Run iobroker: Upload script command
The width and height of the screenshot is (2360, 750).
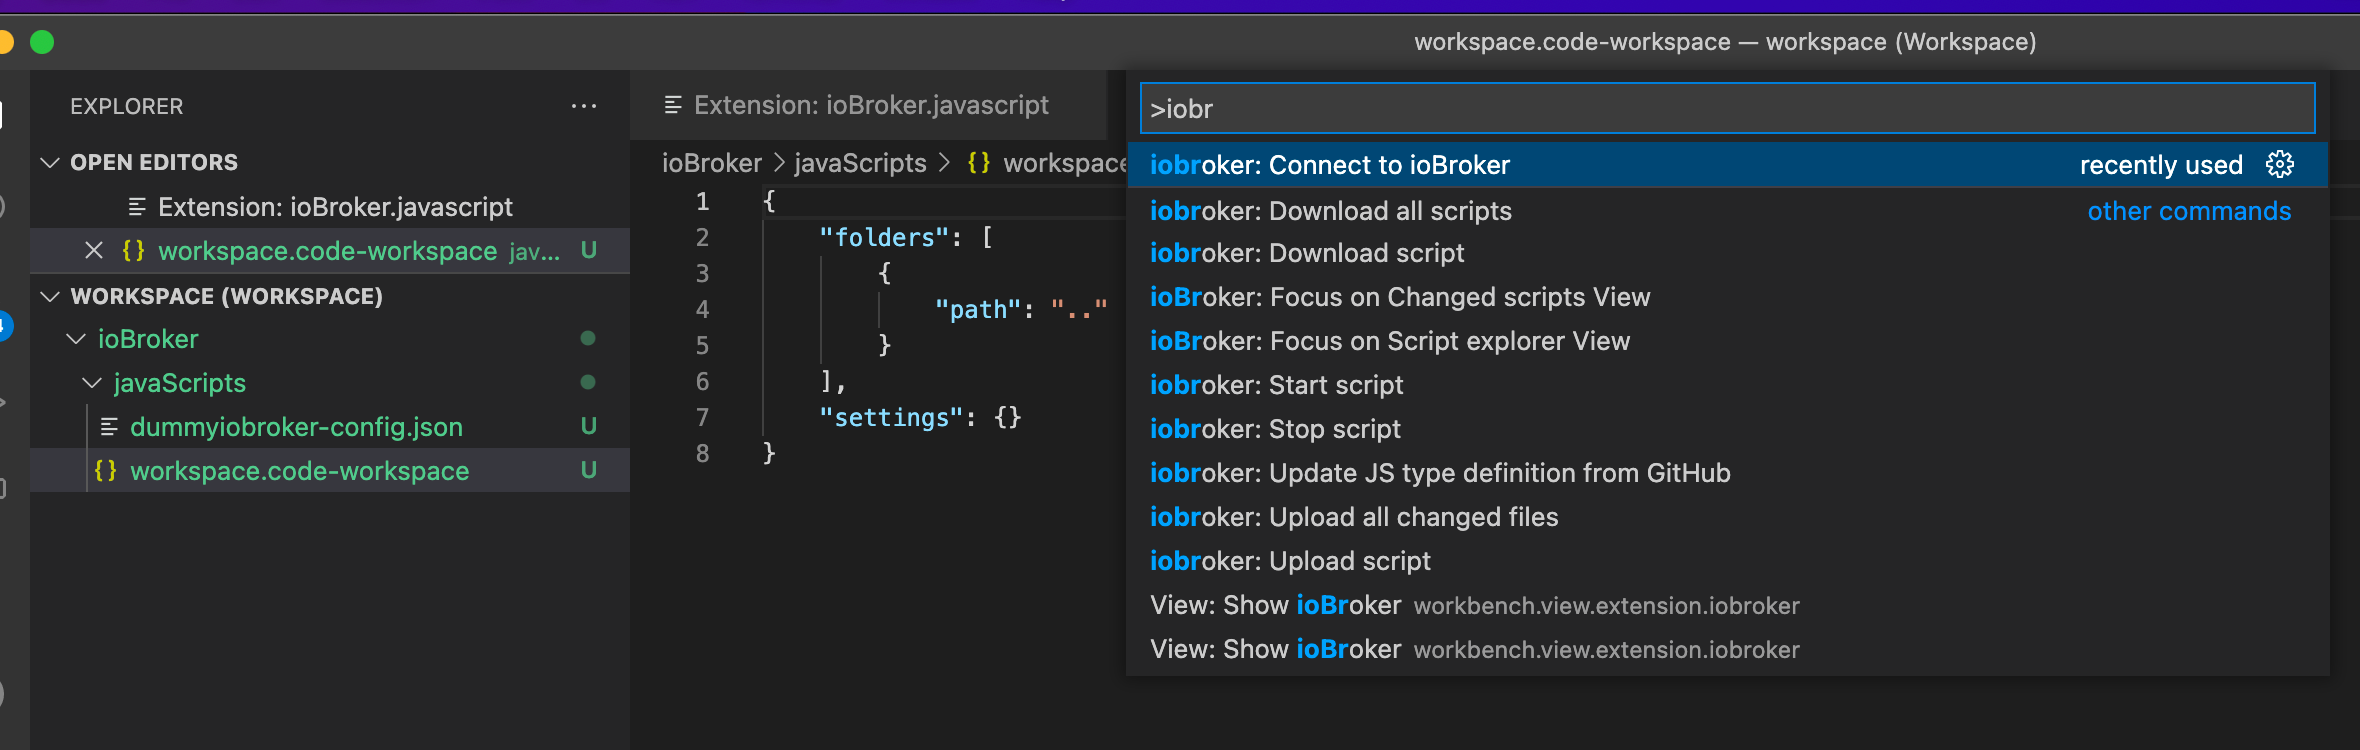tap(1727, 561)
